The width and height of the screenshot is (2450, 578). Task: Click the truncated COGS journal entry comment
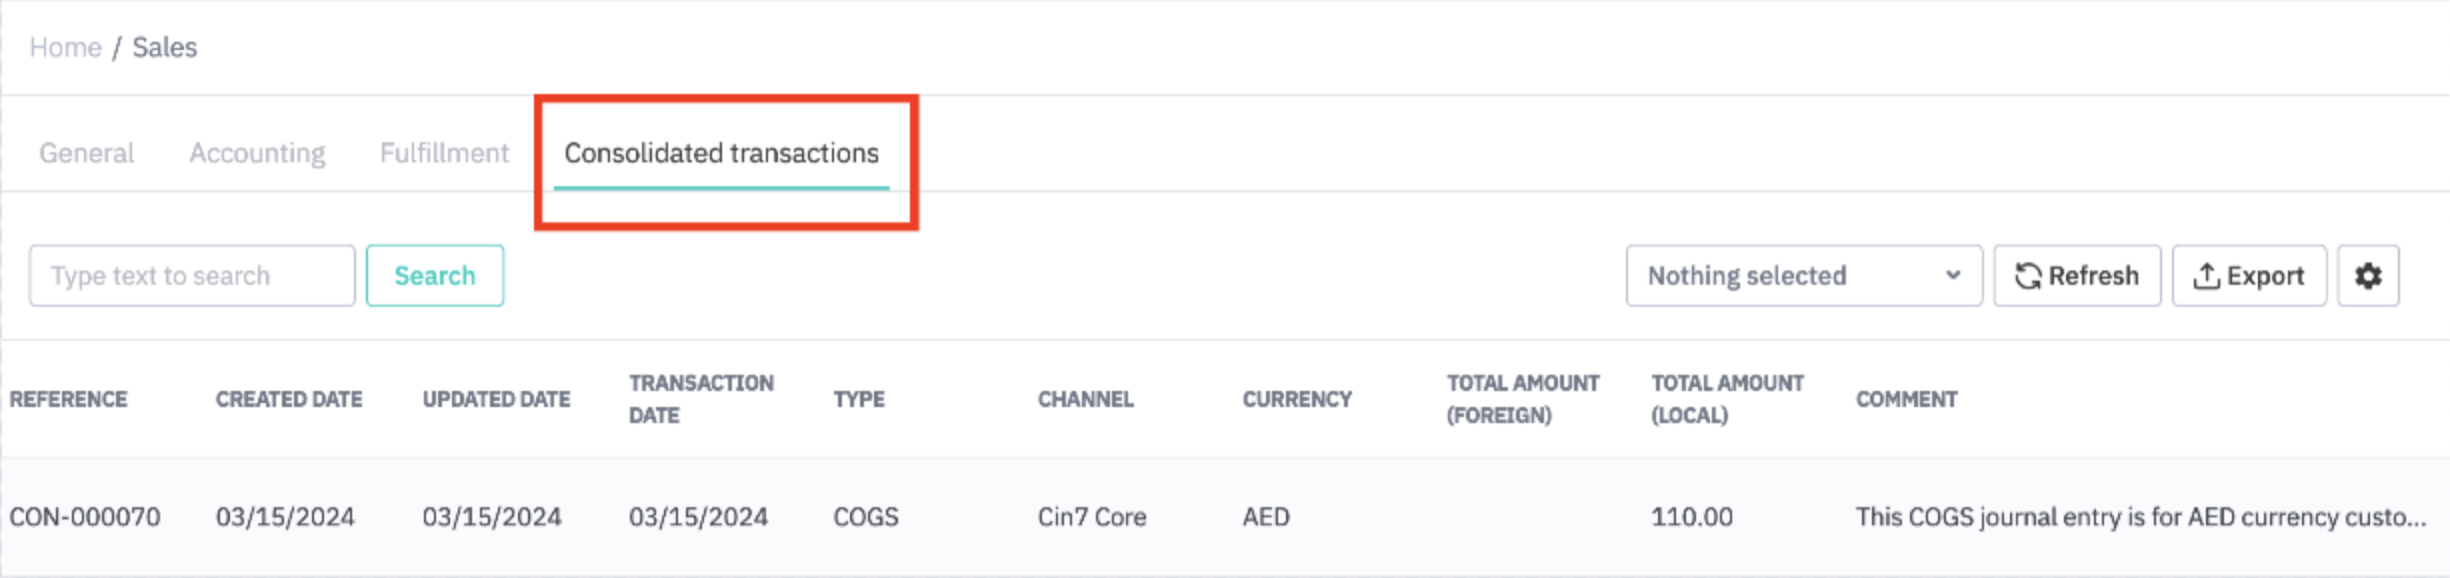point(2140,517)
